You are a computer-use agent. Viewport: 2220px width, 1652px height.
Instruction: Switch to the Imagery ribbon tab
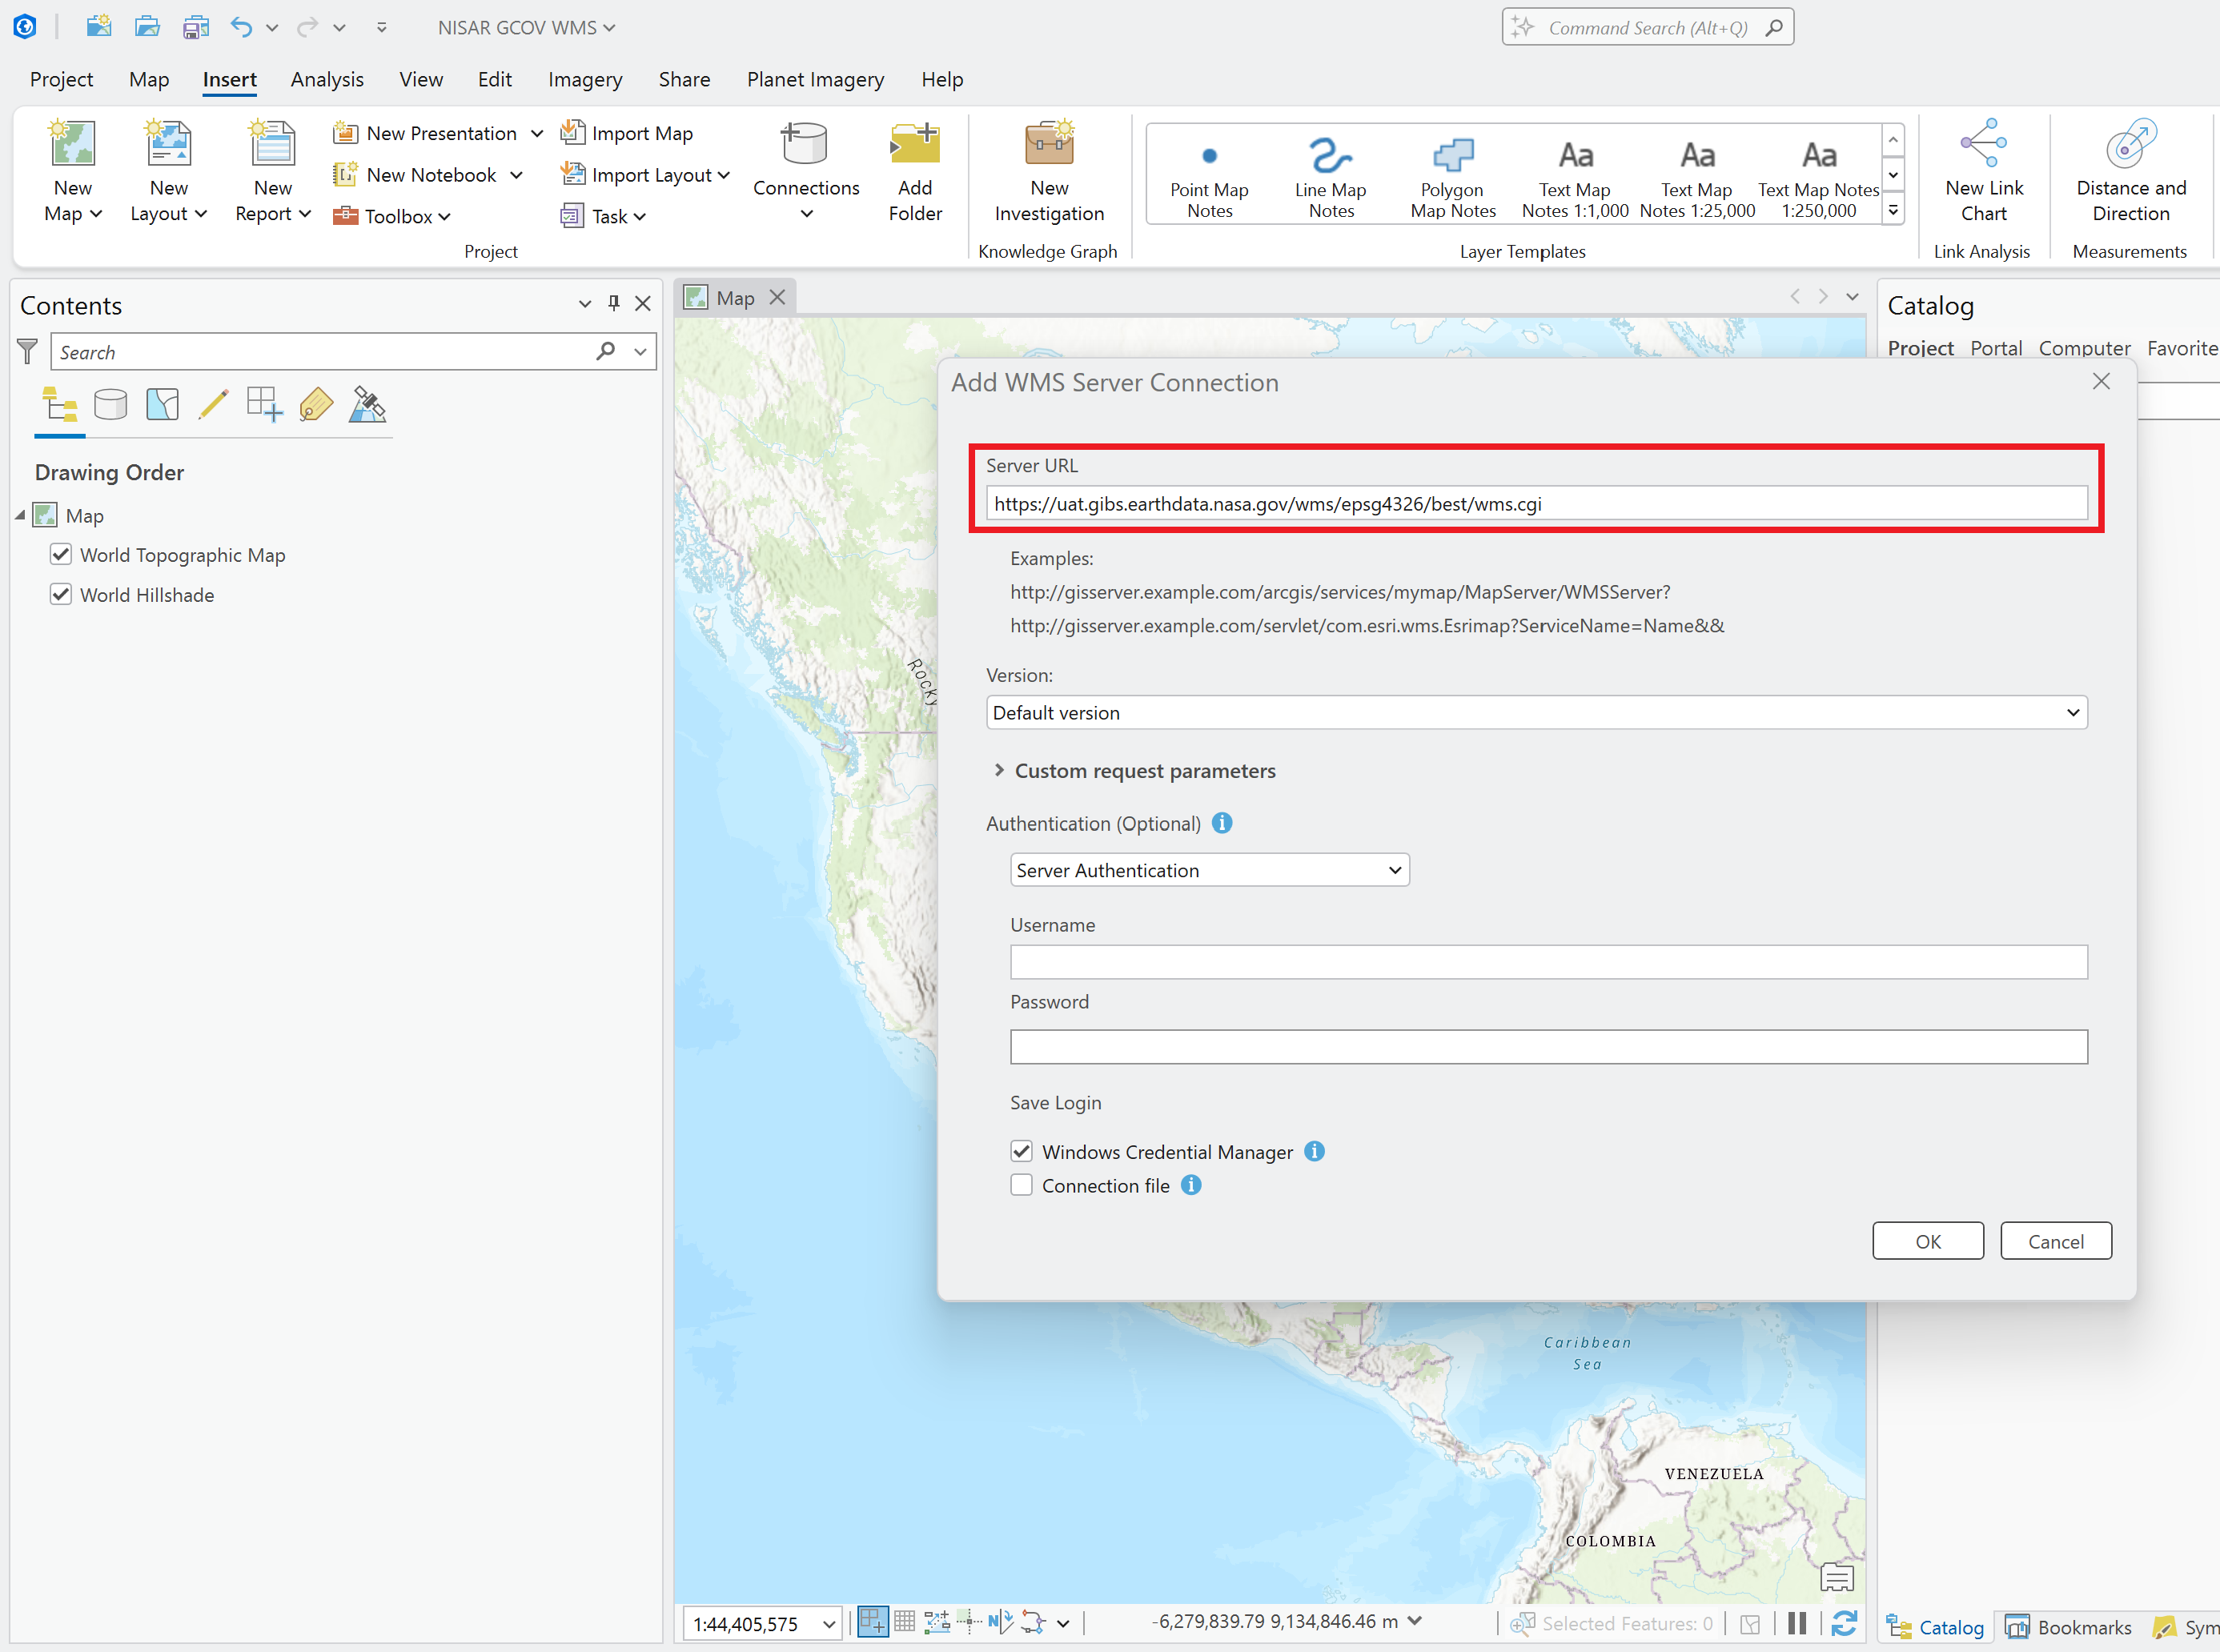[585, 79]
